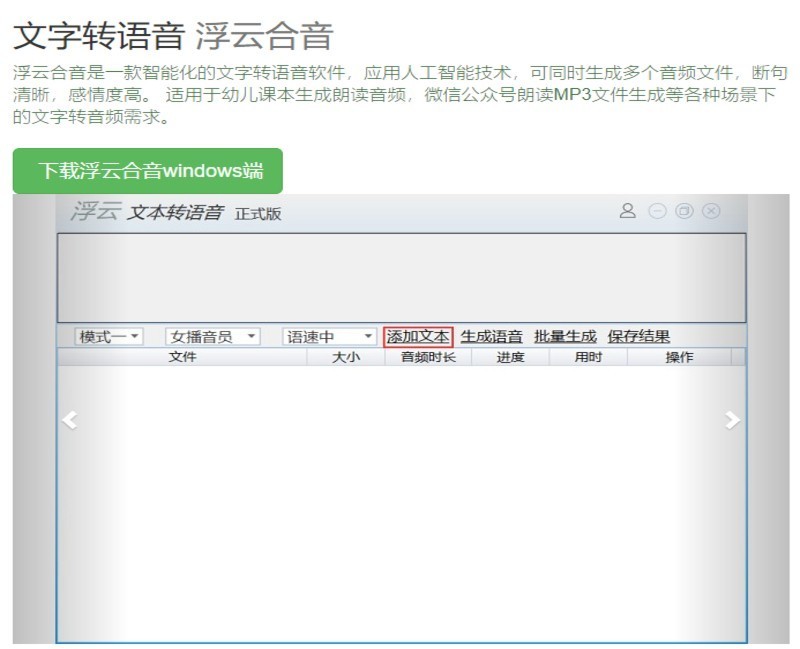The width and height of the screenshot is (800, 649).
Task: Click the 操作 column header
Action: tap(679, 357)
